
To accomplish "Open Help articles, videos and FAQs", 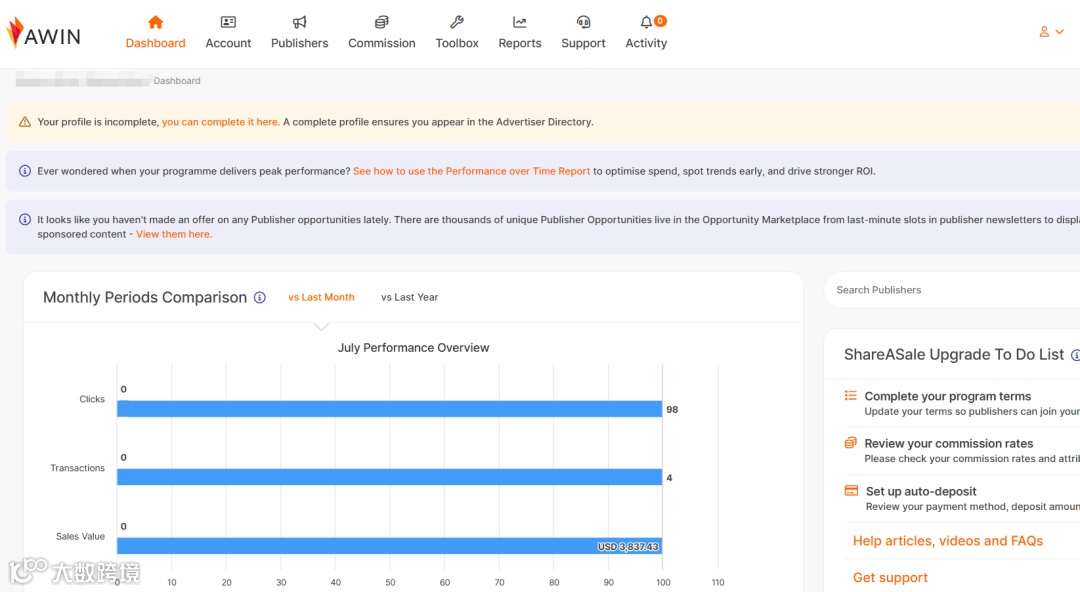I will coord(948,541).
